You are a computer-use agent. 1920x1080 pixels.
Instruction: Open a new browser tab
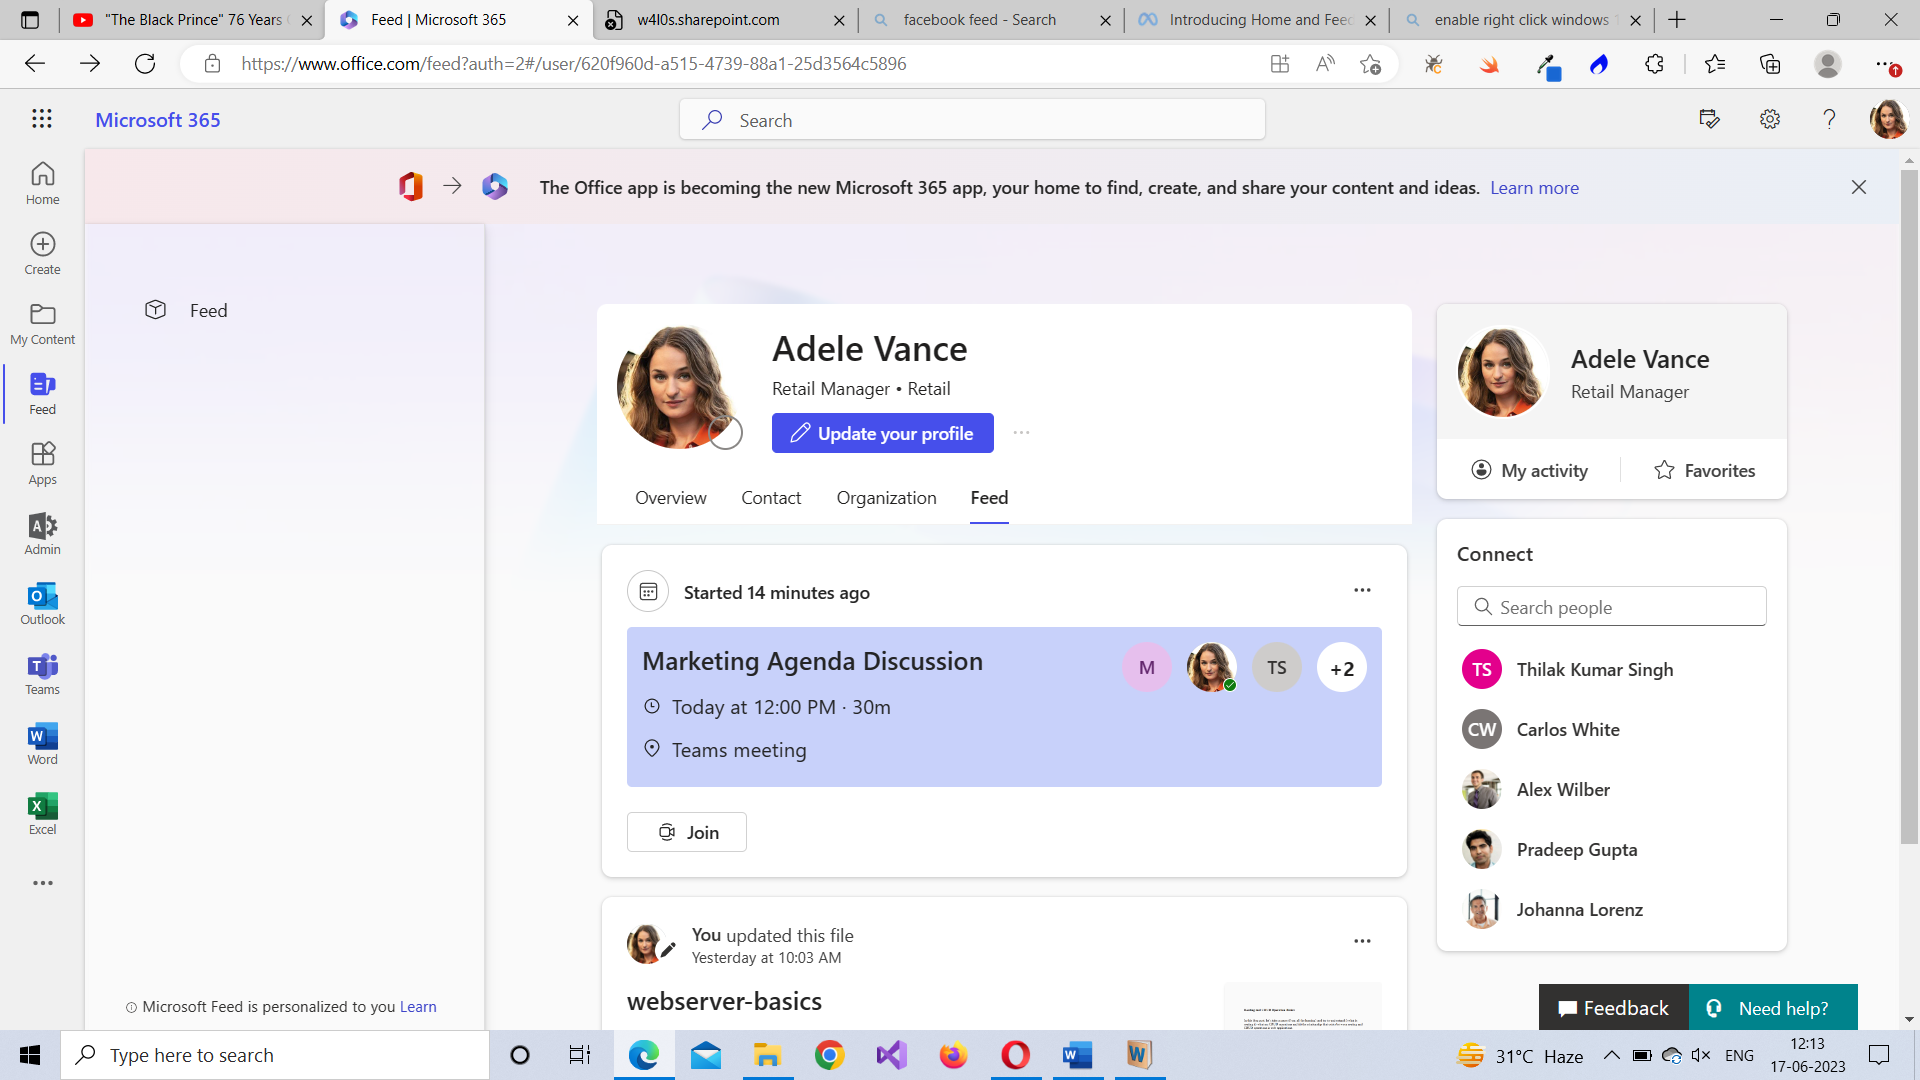click(x=1677, y=20)
